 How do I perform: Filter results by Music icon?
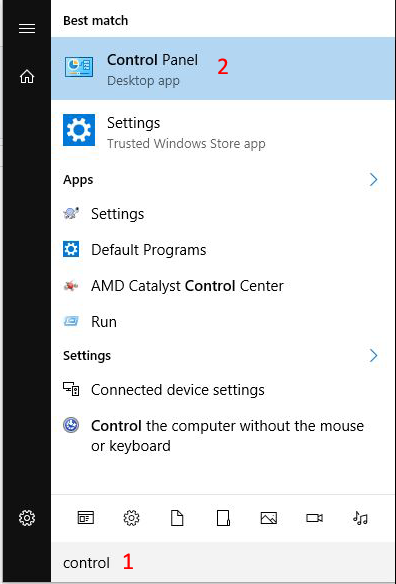[360, 518]
